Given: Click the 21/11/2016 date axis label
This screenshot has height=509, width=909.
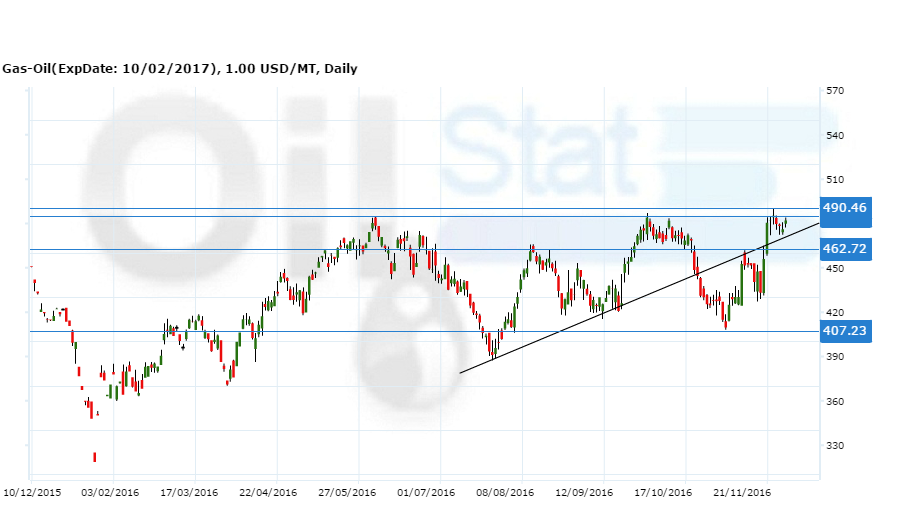Looking at the screenshot, I should point(743,492).
